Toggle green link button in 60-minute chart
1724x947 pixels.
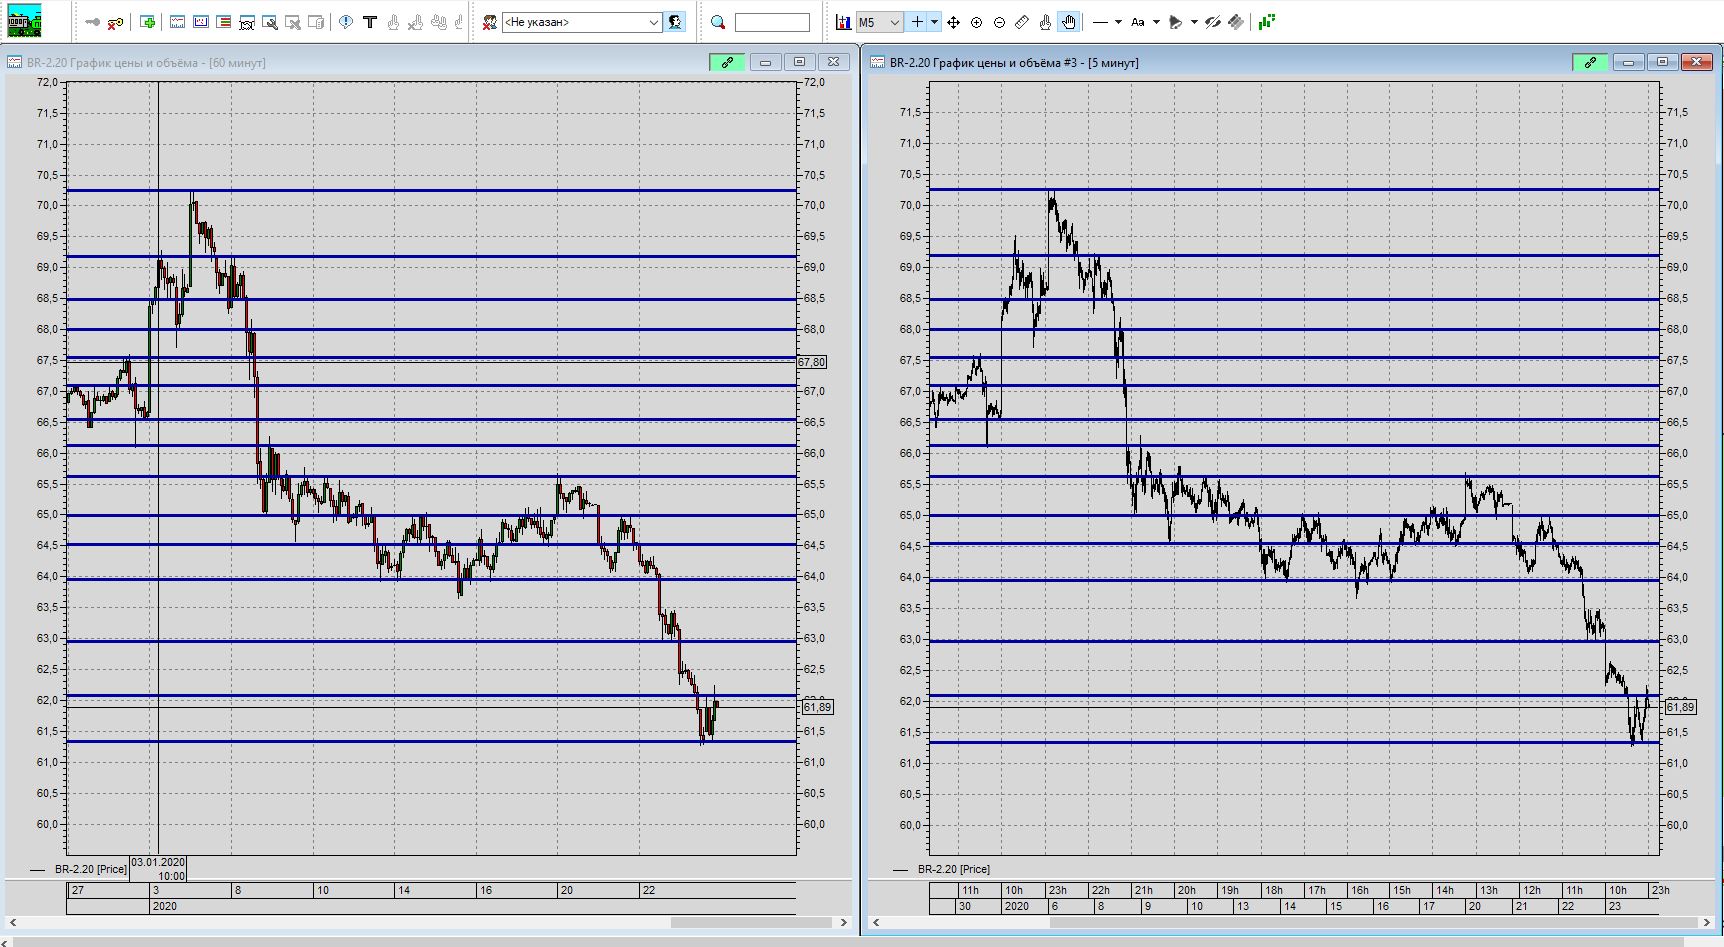(x=727, y=62)
